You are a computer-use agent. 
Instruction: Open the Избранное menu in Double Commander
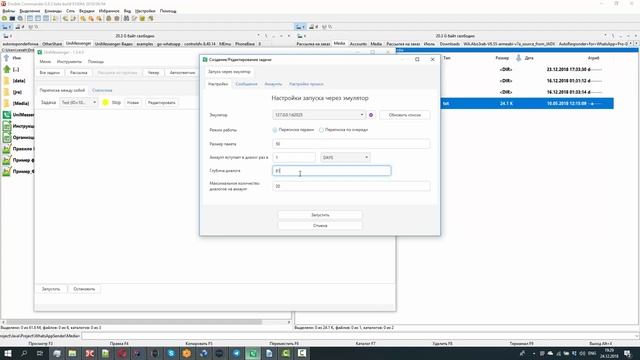click(109, 11)
